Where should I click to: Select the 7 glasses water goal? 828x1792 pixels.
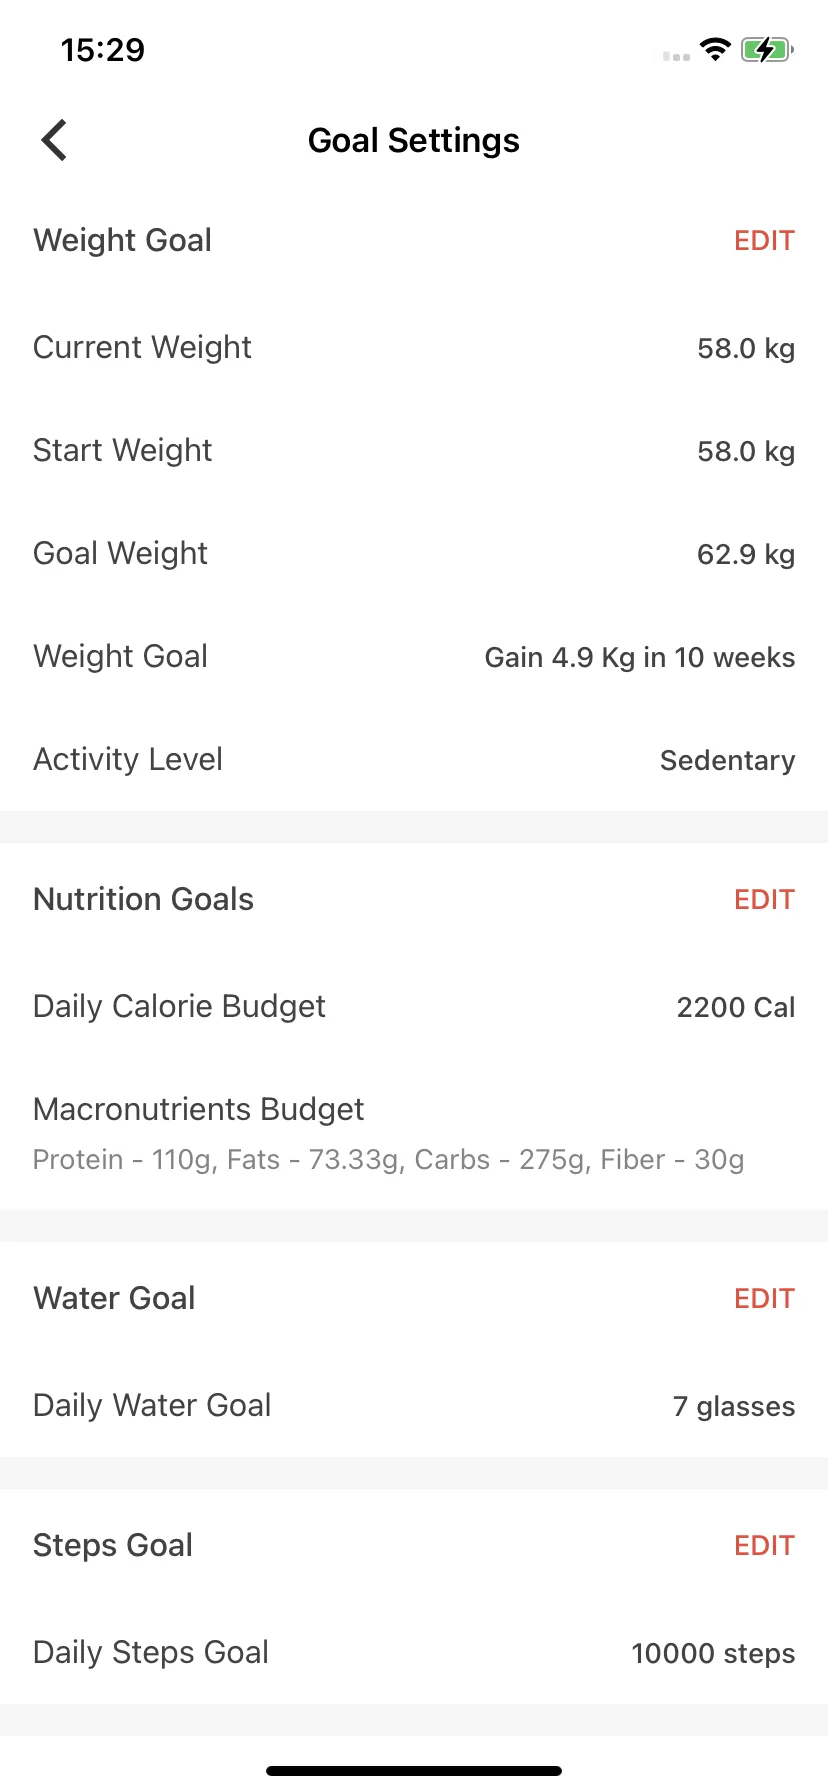point(734,1407)
